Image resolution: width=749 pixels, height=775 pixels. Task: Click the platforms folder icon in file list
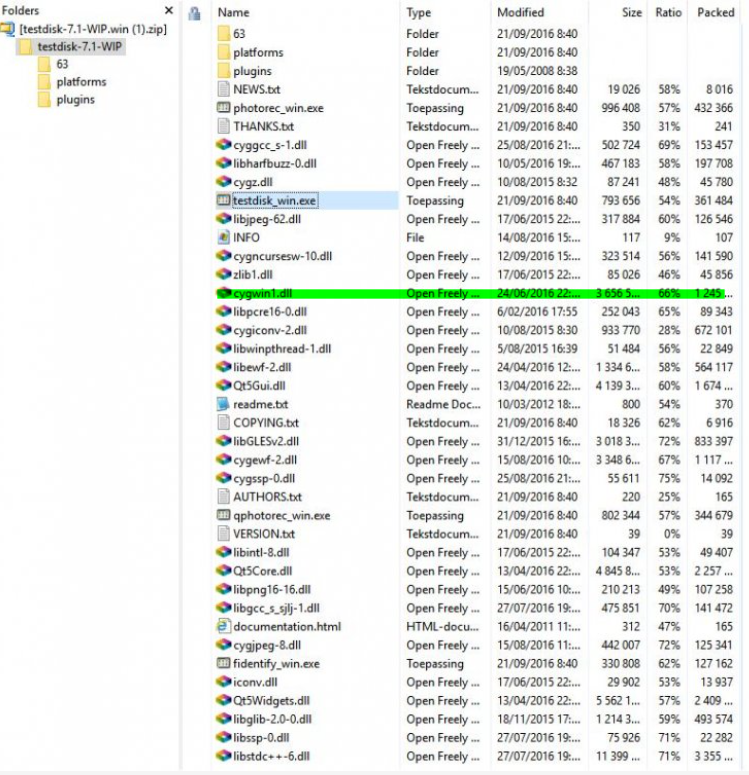click(223, 52)
